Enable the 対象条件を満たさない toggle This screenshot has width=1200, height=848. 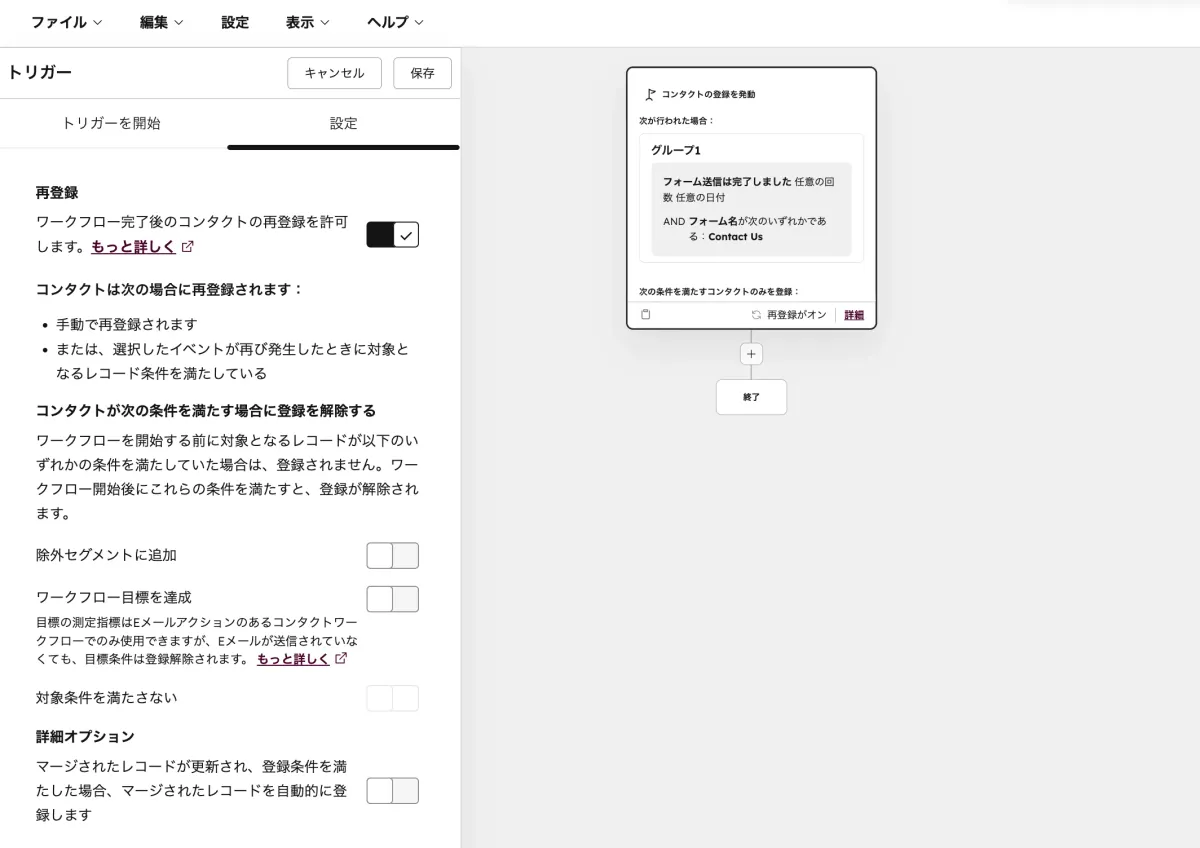point(392,698)
